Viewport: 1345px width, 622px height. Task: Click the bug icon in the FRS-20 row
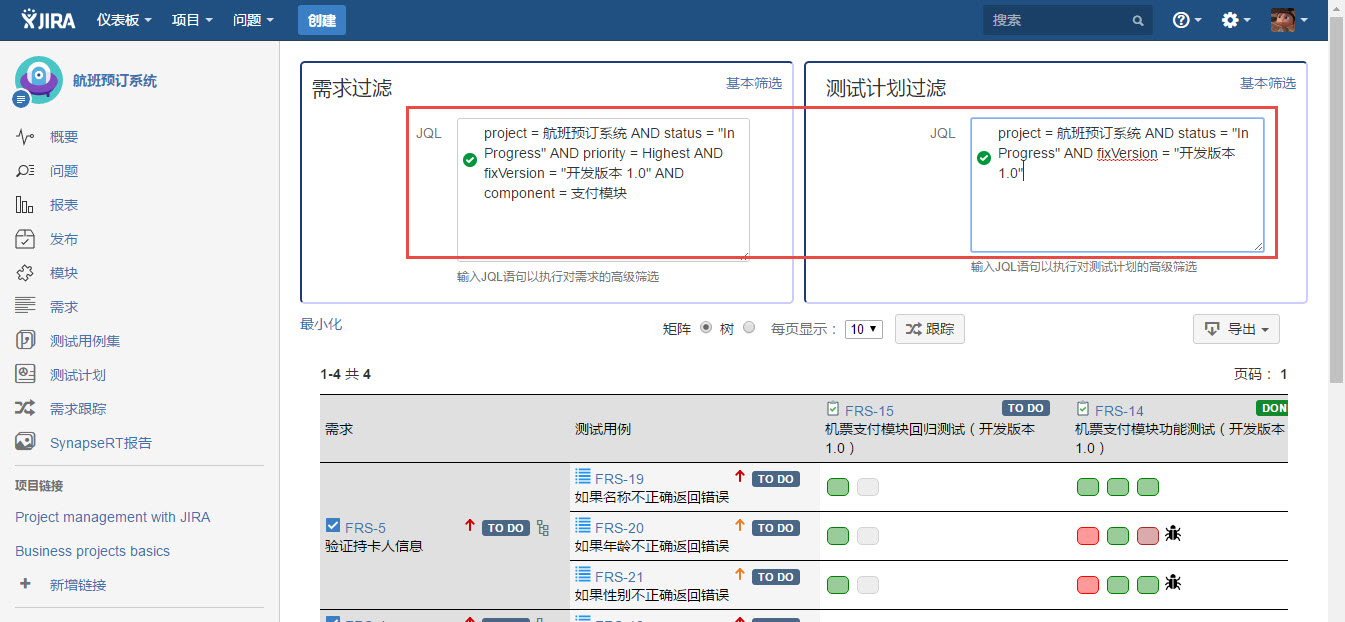1173,535
